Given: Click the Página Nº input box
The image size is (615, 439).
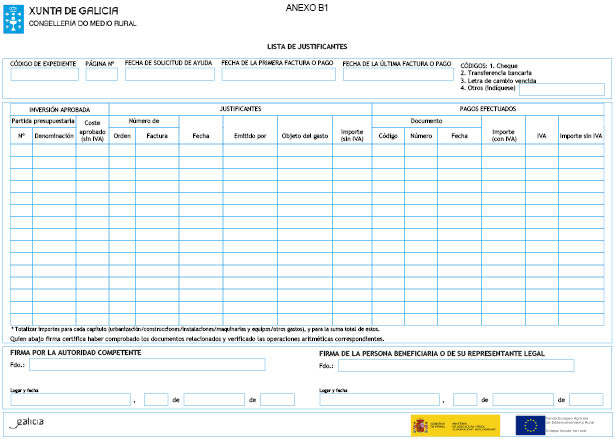Looking at the screenshot, I should click(101, 74).
